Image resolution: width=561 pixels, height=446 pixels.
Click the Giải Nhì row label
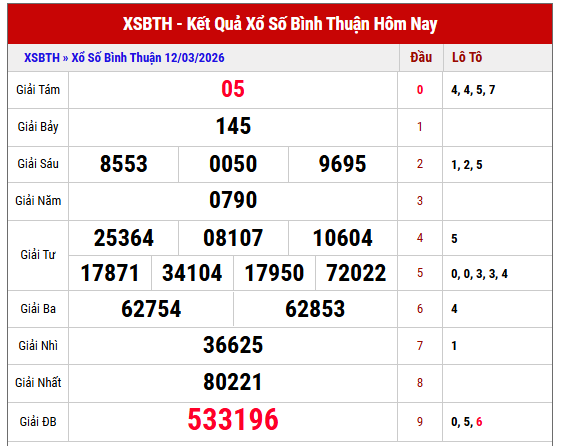pyautogui.click(x=38, y=346)
